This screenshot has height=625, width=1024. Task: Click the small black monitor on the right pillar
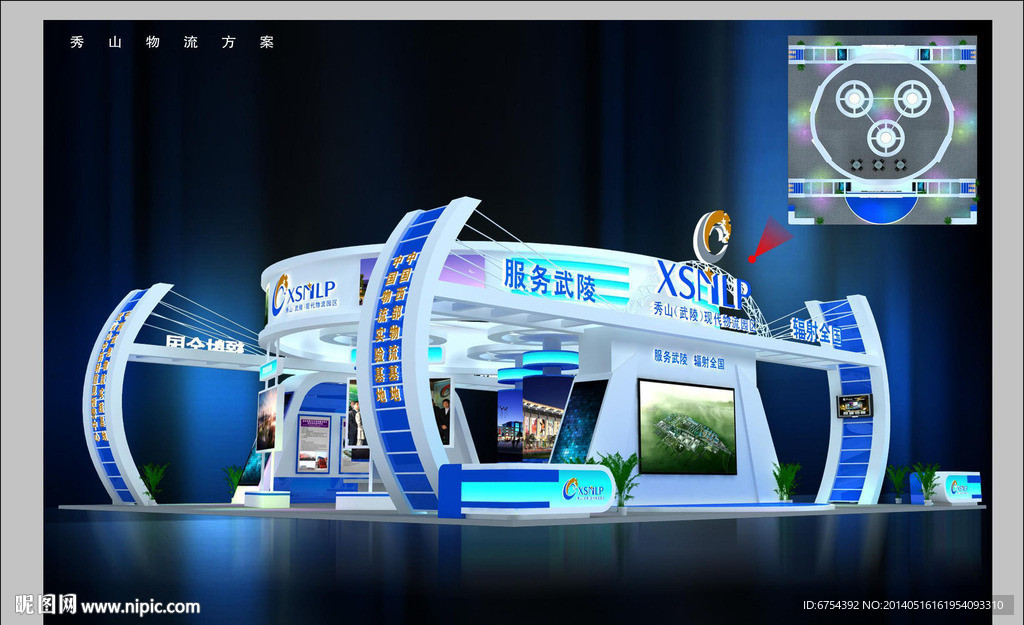(855, 406)
